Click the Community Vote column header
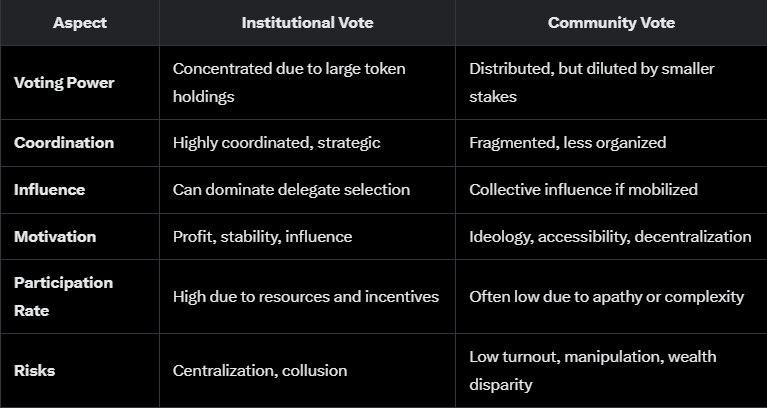 click(611, 23)
